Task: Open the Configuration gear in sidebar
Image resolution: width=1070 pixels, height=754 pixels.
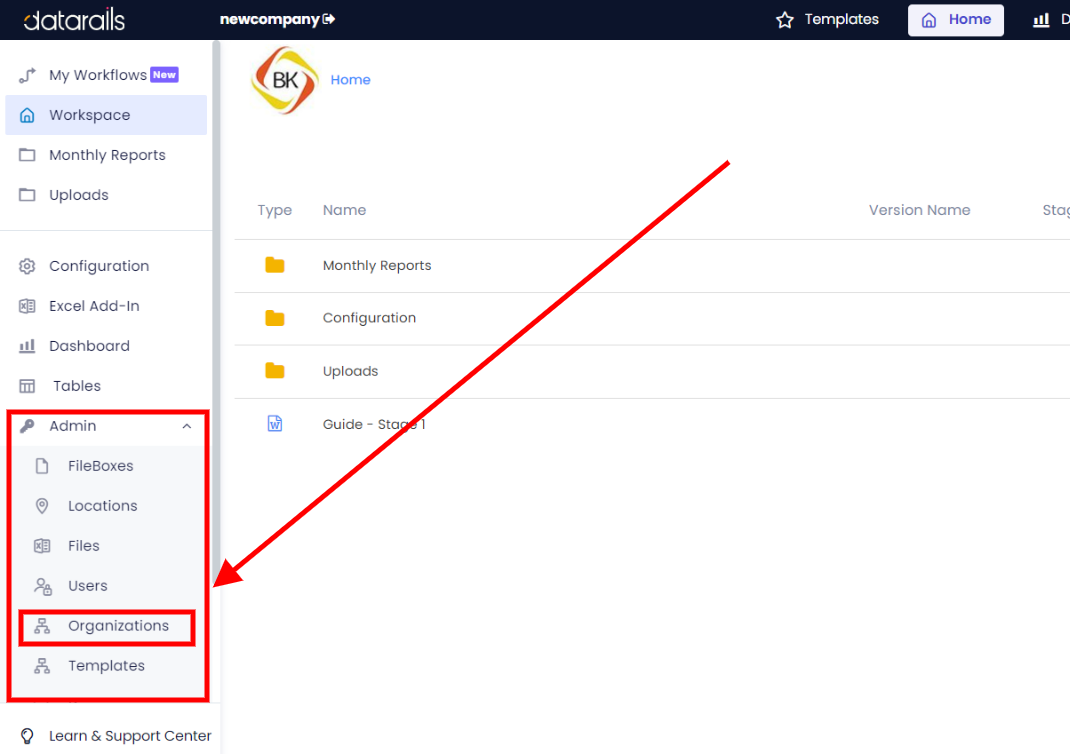Action: pos(28,265)
